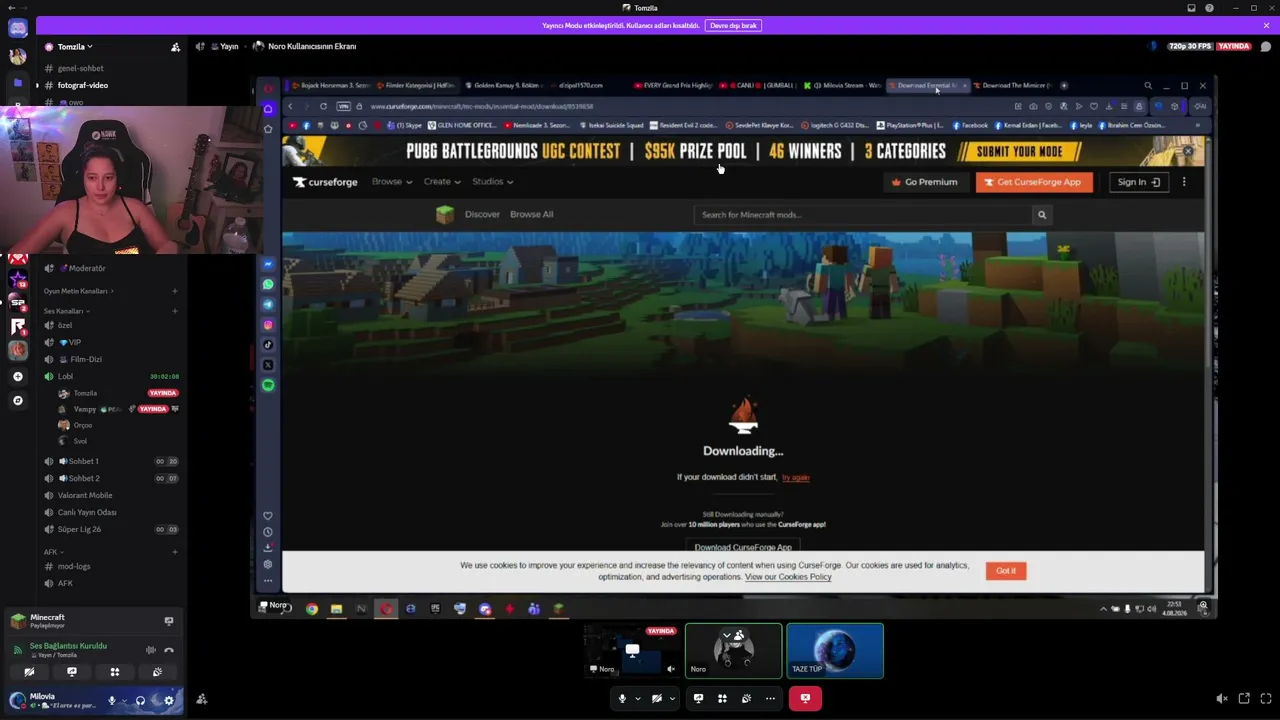The height and width of the screenshot is (720, 1280).
Task: Open screen share icon in bottom control bar
Action: [x=698, y=698]
